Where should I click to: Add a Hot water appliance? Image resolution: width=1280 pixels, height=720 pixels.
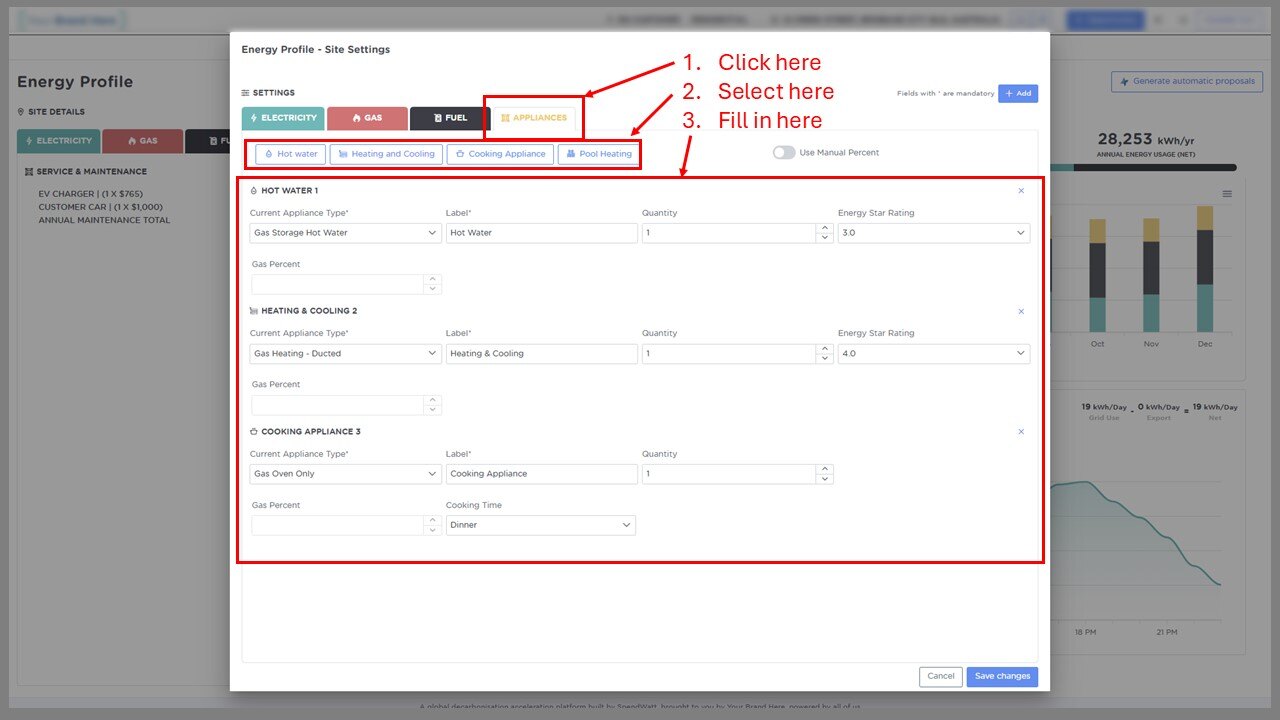(x=291, y=154)
